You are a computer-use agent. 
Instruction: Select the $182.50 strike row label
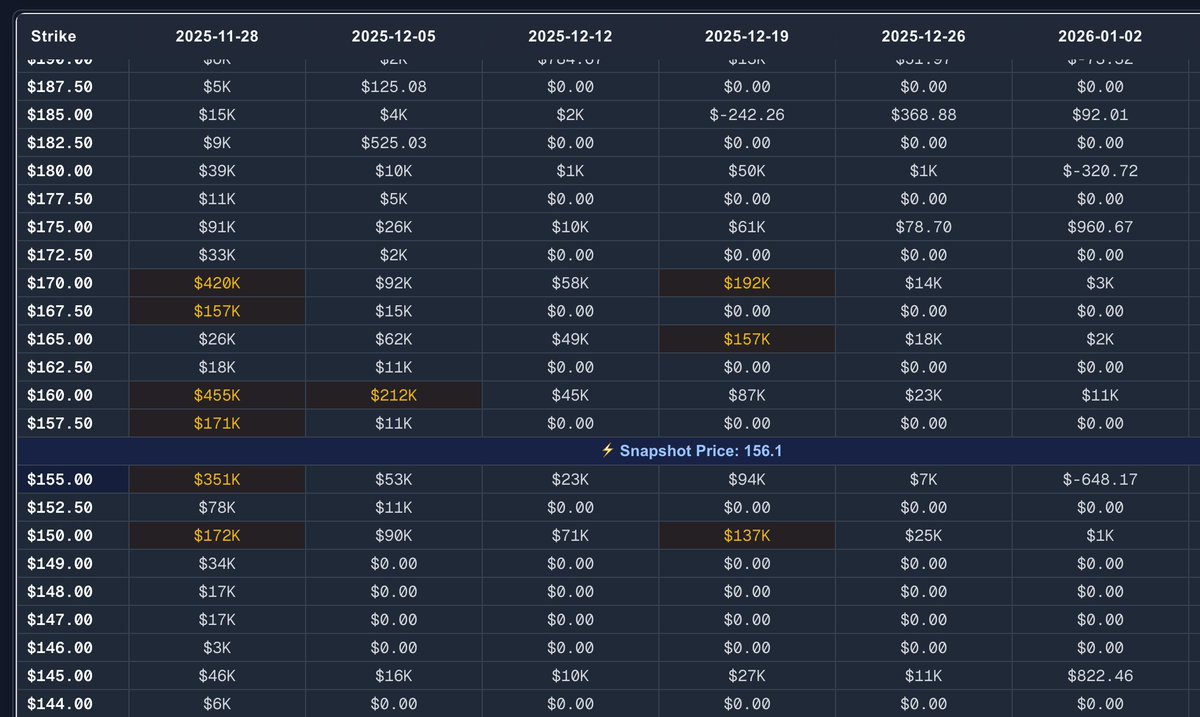pyautogui.click(x=62, y=143)
